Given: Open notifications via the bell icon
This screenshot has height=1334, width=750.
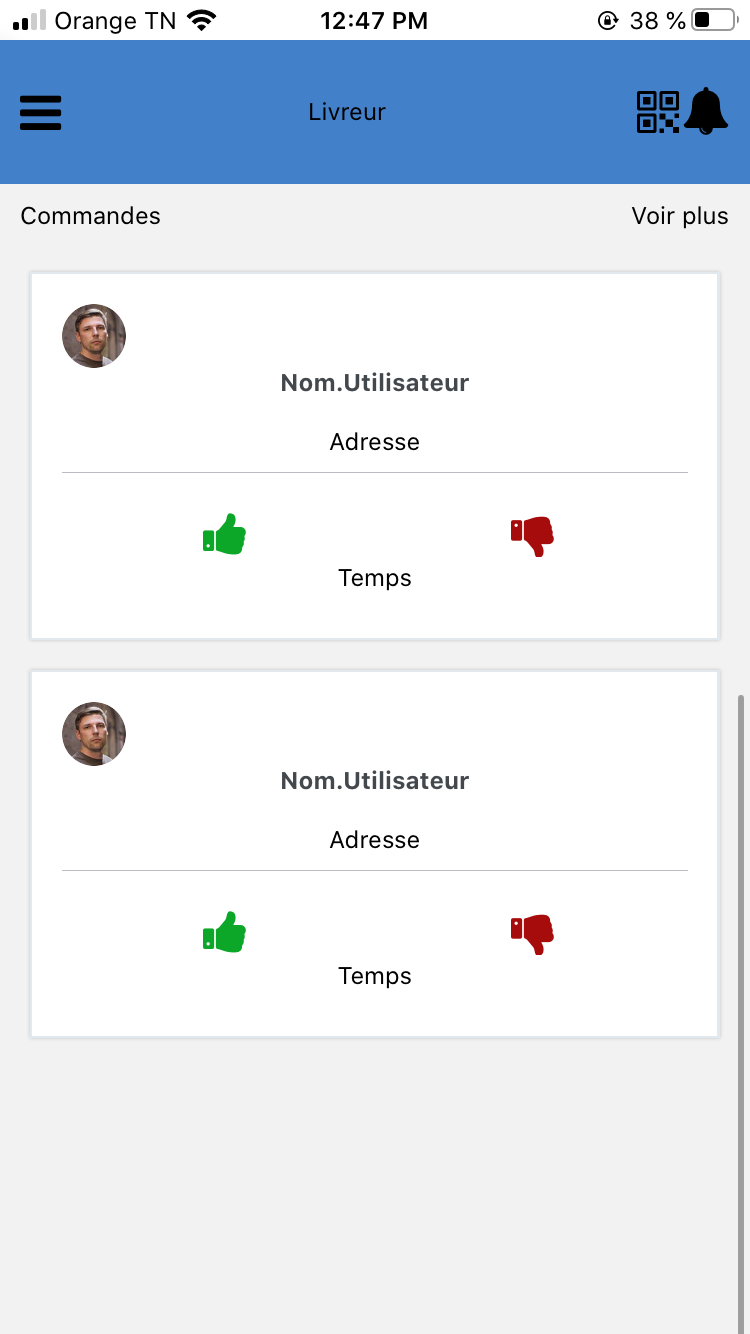Looking at the screenshot, I should (708, 112).
